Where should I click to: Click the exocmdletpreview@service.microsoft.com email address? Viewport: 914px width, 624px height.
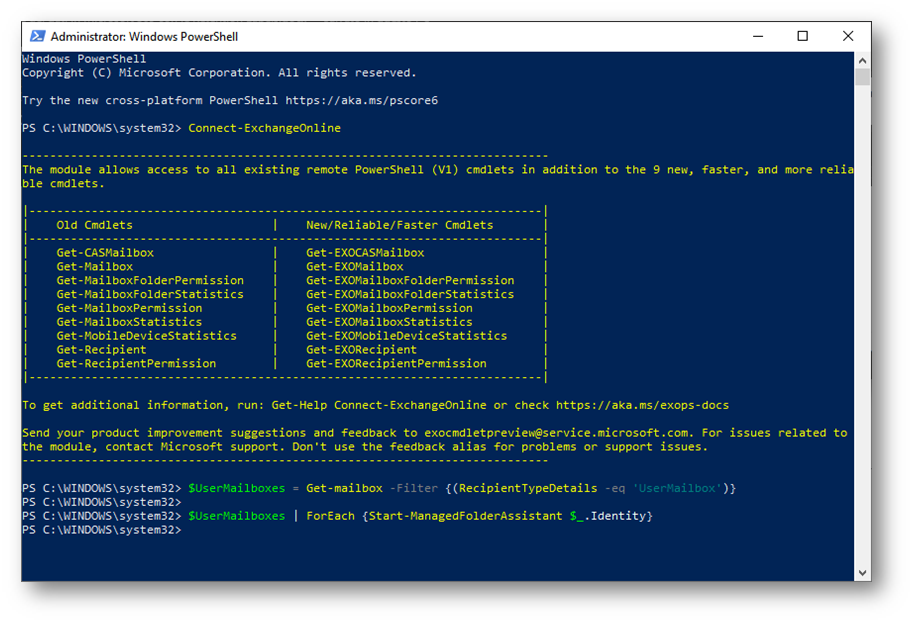coord(557,433)
